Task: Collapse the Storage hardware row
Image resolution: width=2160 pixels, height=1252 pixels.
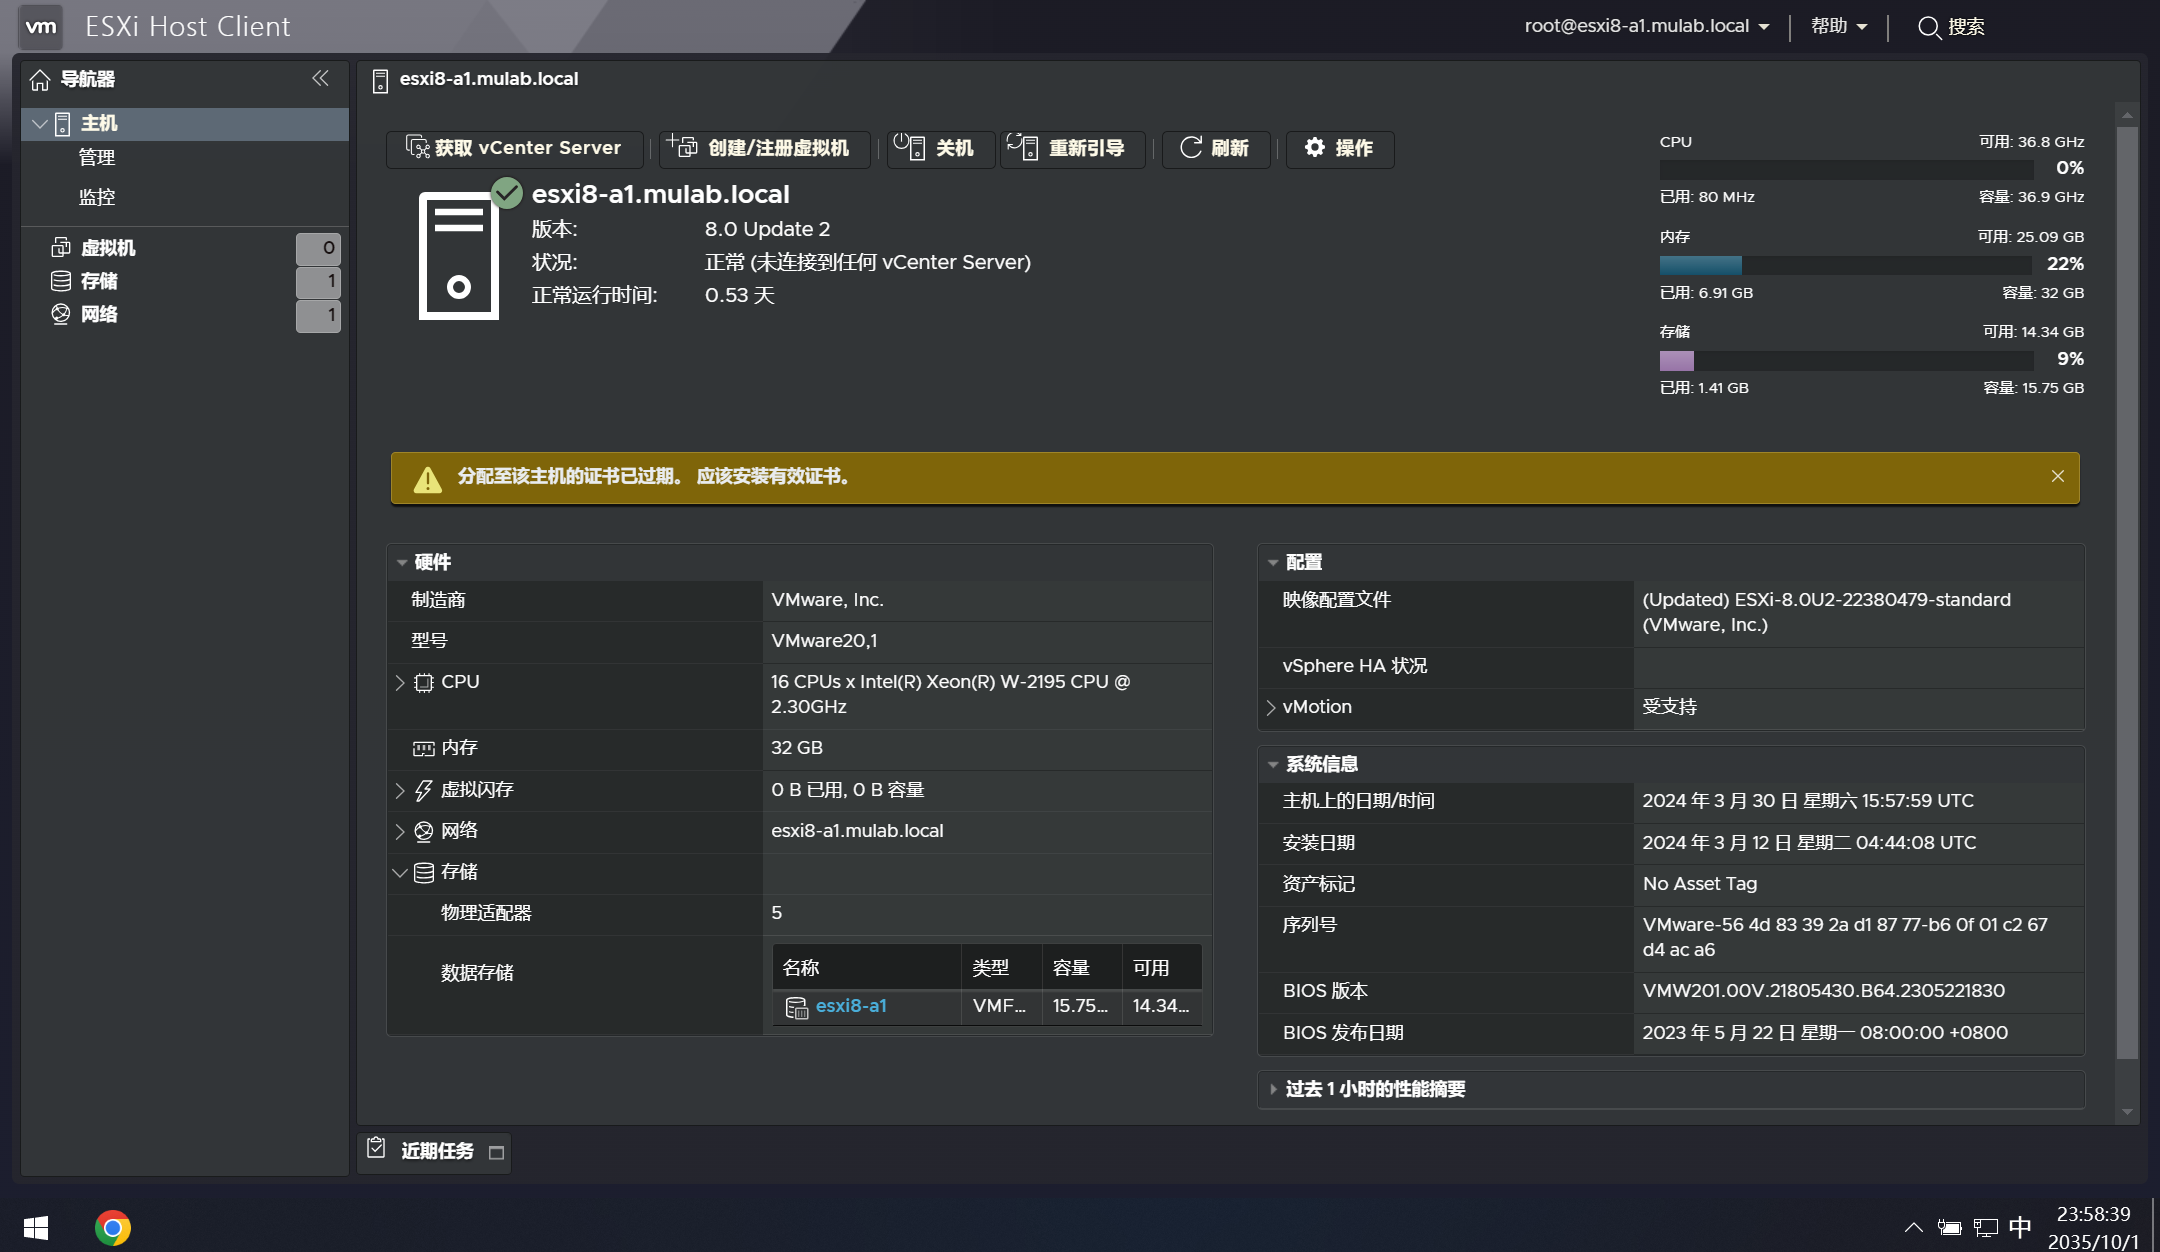Action: (400, 873)
